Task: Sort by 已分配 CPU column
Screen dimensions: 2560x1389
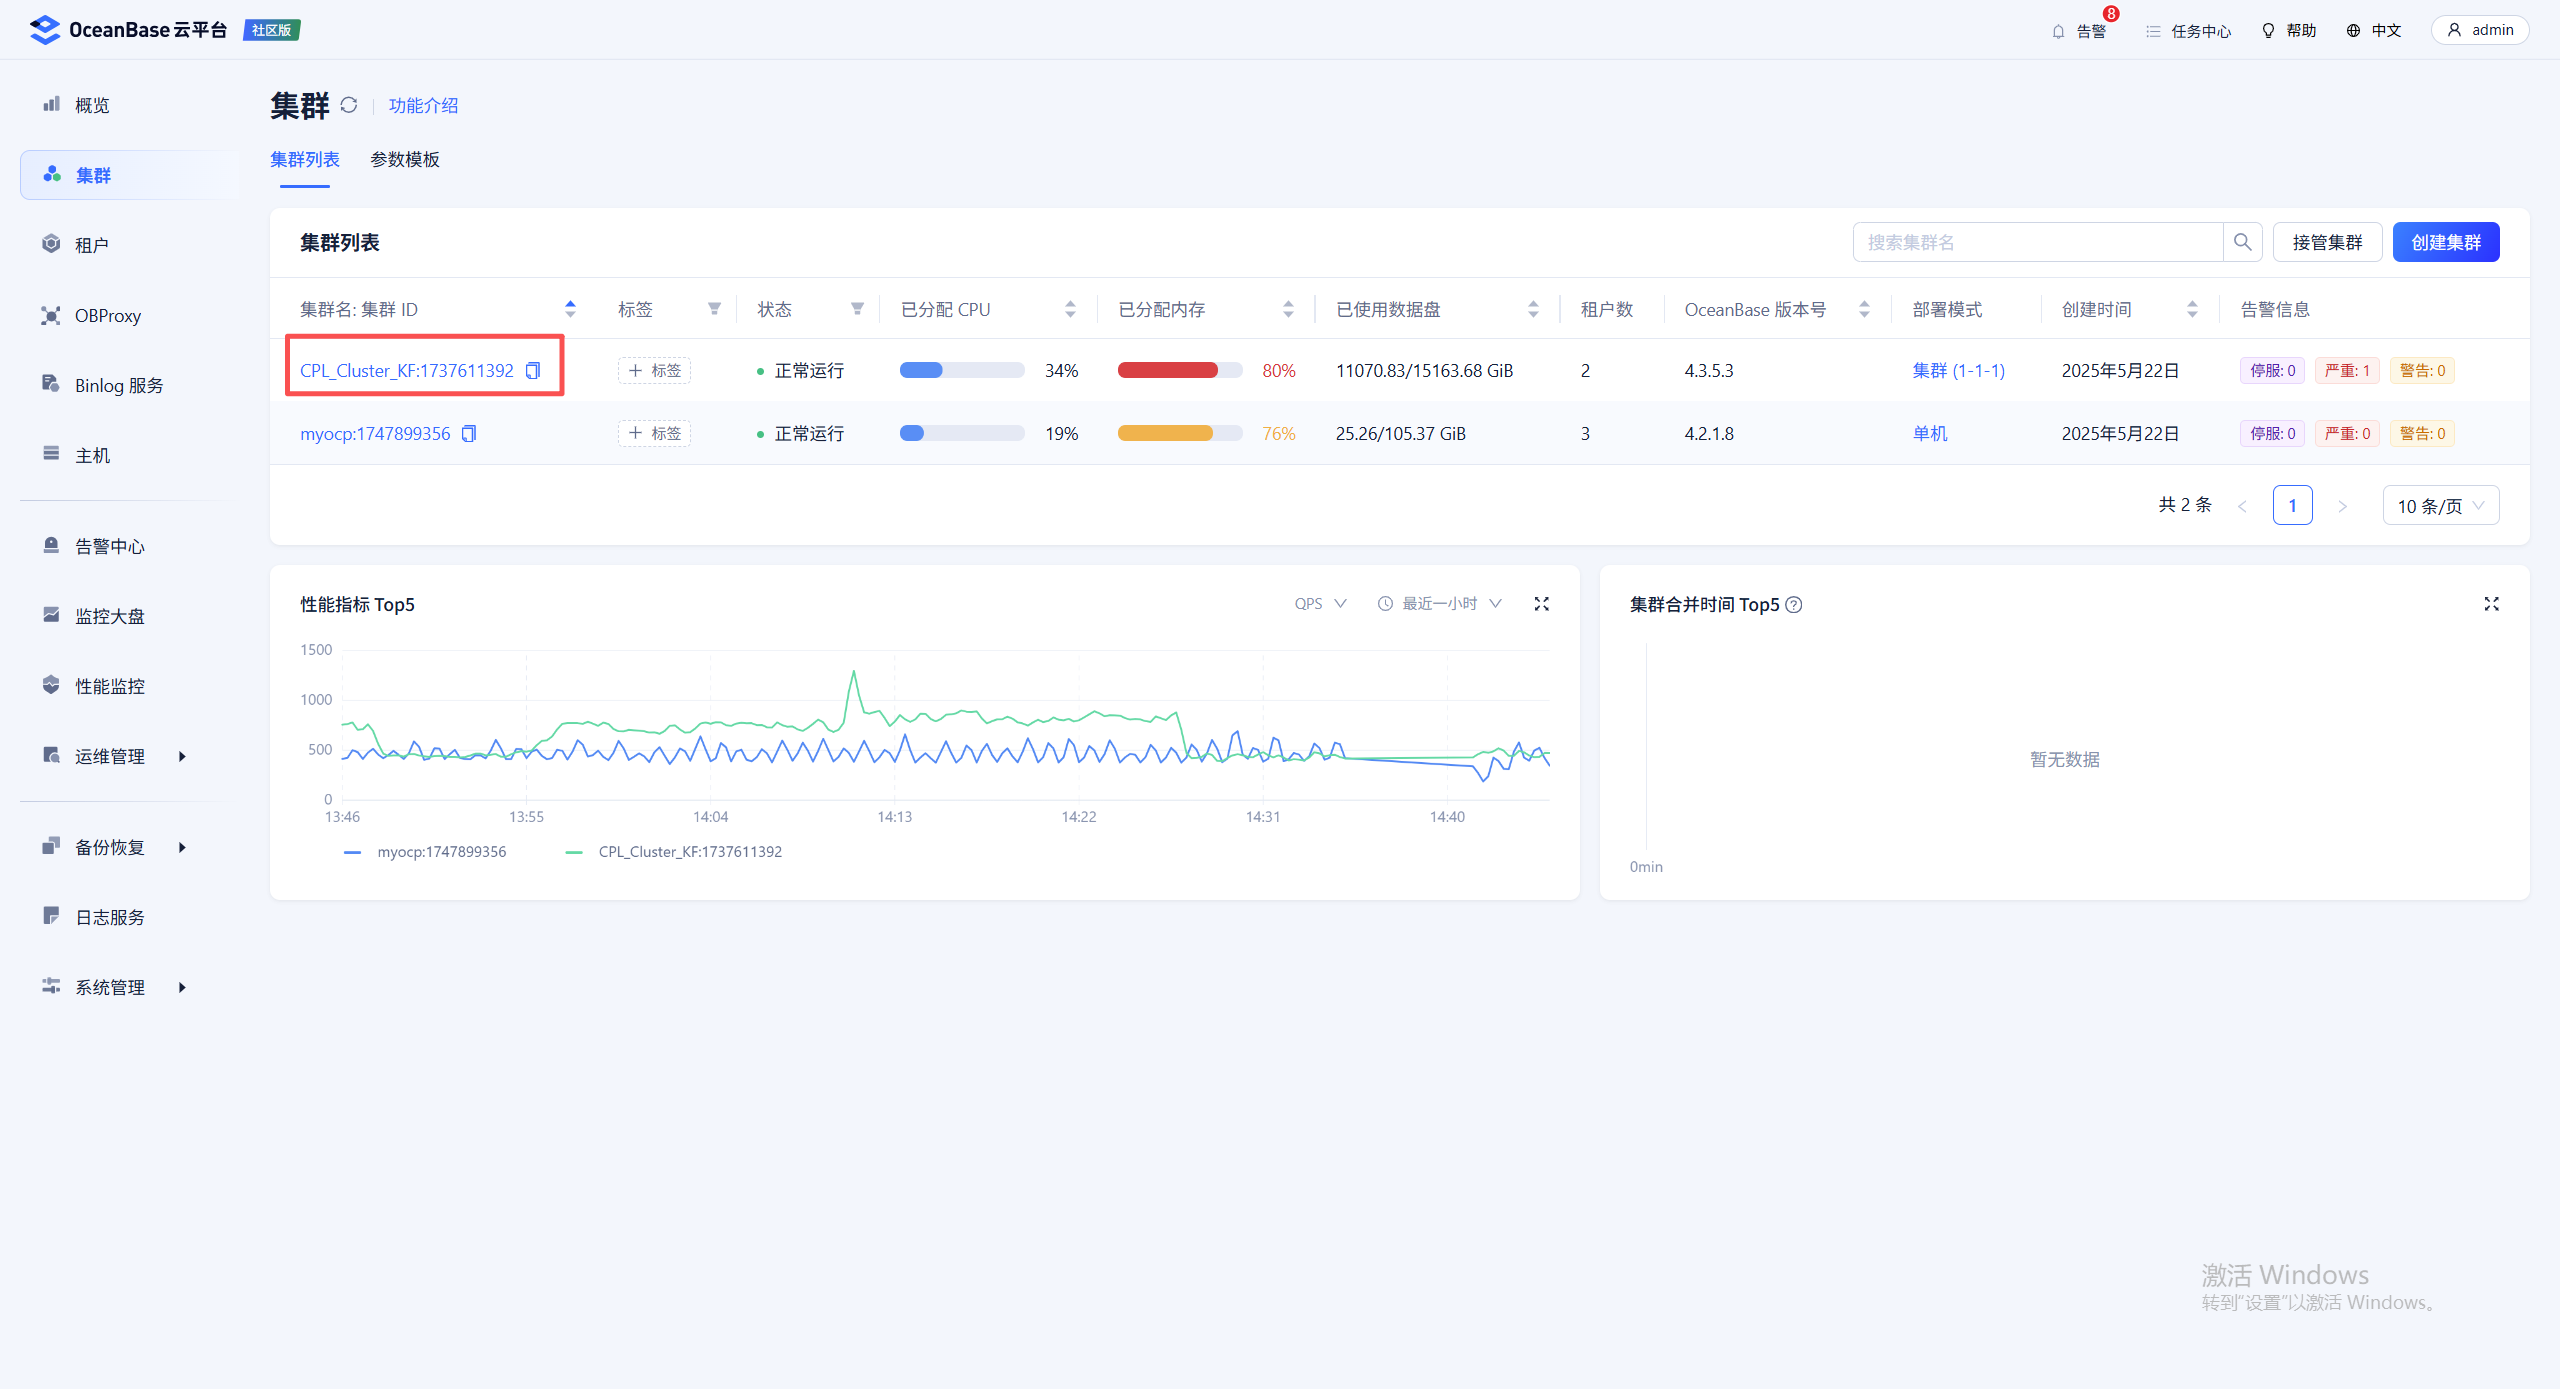Action: click(x=1070, y=309)
